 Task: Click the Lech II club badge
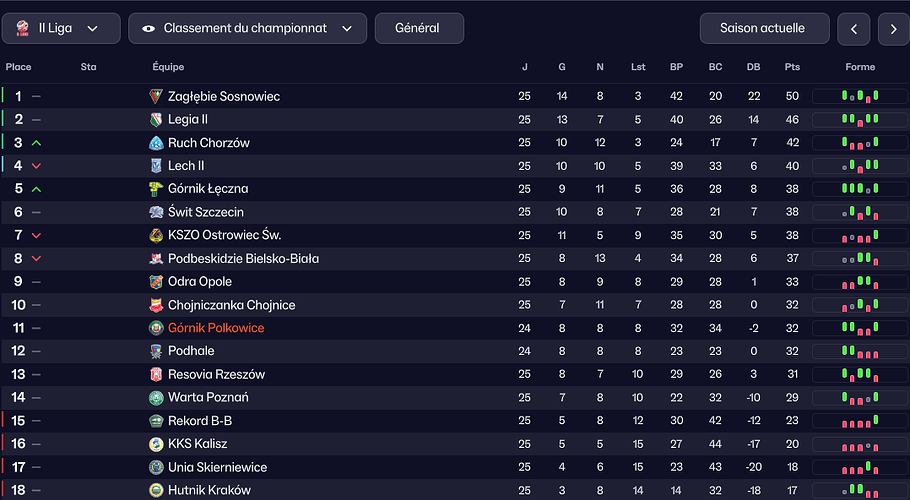pos(156,166)
